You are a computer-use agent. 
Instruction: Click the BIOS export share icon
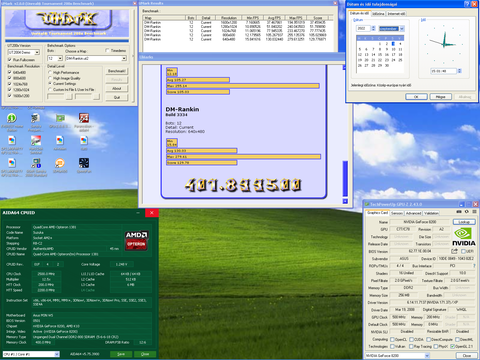click(454, 251)
